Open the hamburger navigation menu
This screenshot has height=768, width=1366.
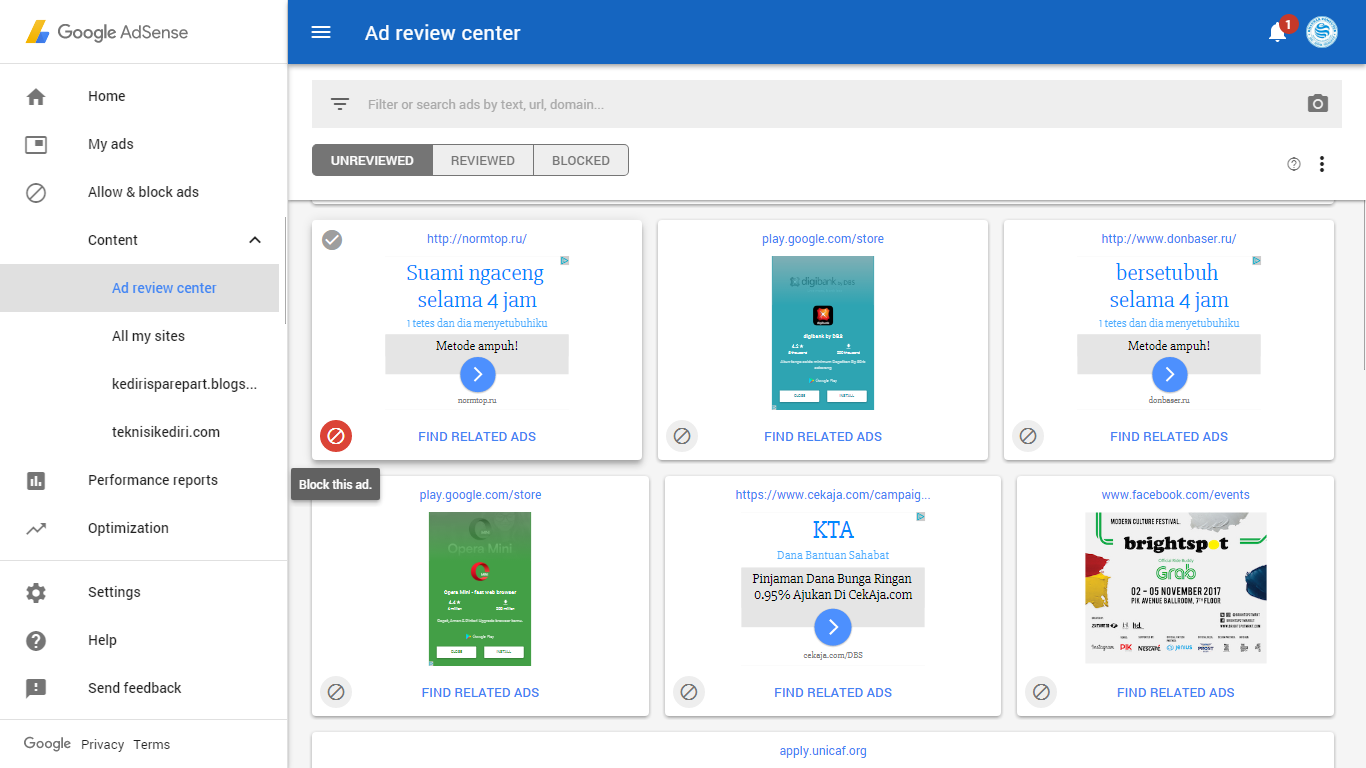click(x=321, y=32)
